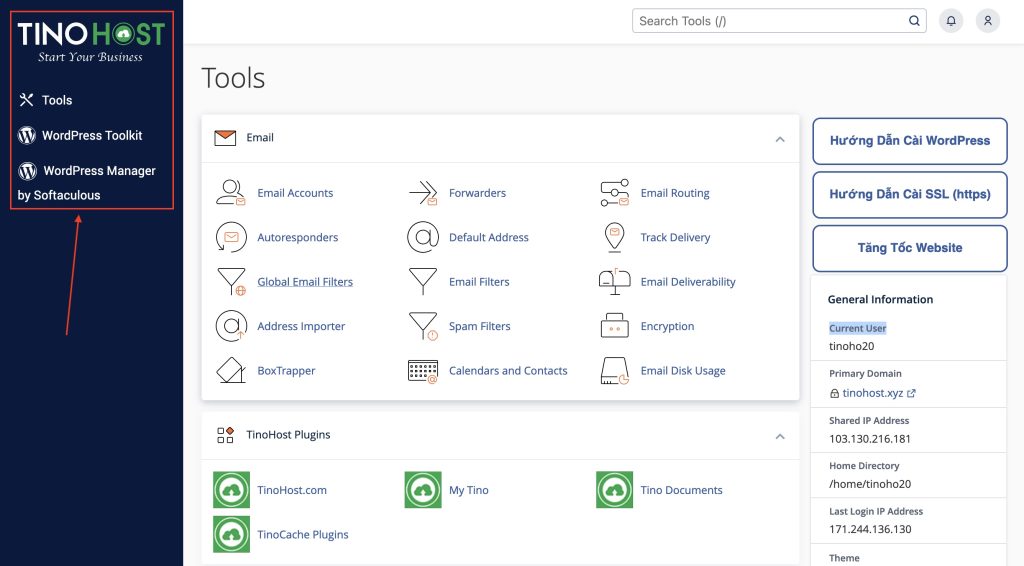1024x566 pixels.
Task: Click the current user tinoho20
Action: 852,346
